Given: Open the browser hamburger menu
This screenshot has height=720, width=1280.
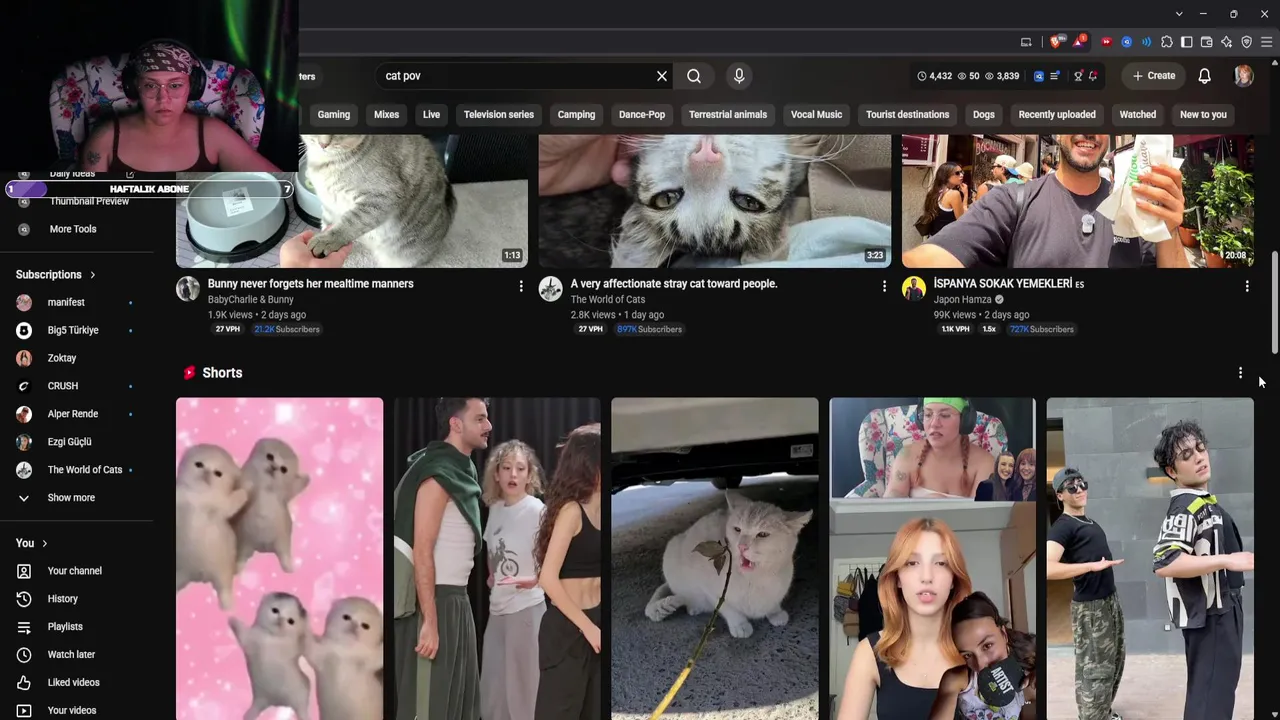Looking at the screenshot, I should click(1267, 42).
